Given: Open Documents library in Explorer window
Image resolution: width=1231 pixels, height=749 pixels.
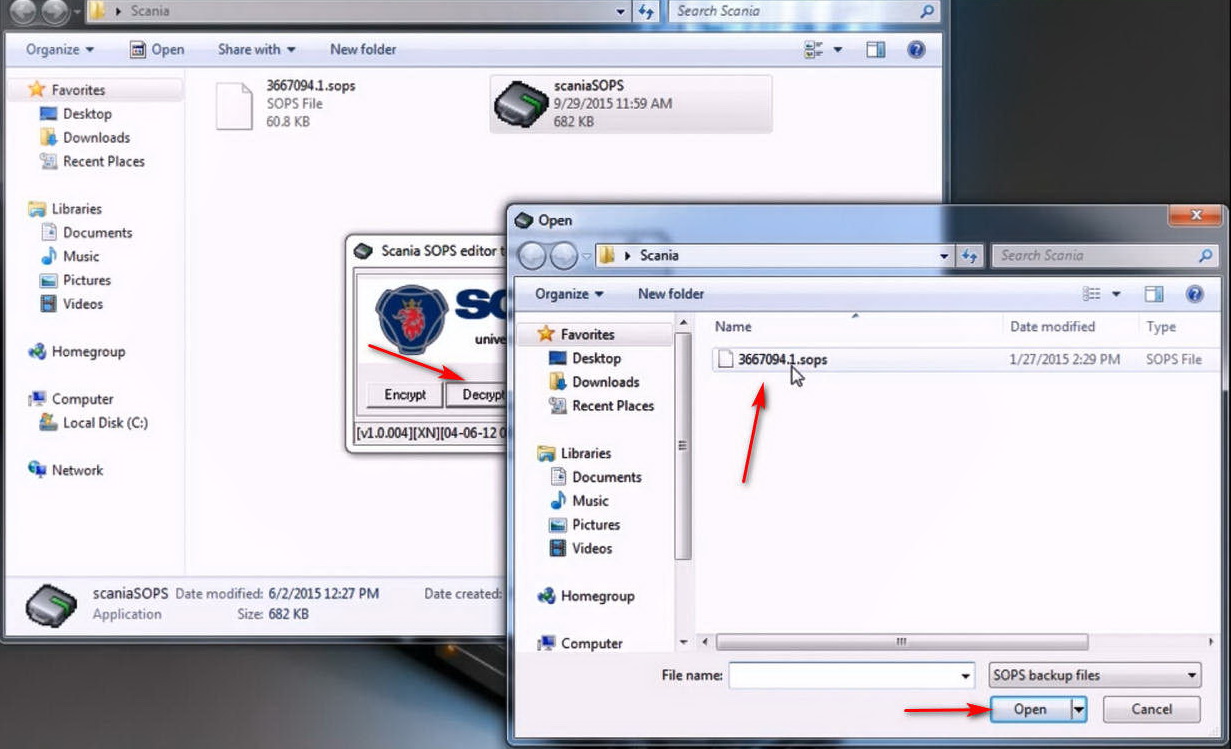Looking at the screenshot, I should pyautogui.click(x=97, y=232).
